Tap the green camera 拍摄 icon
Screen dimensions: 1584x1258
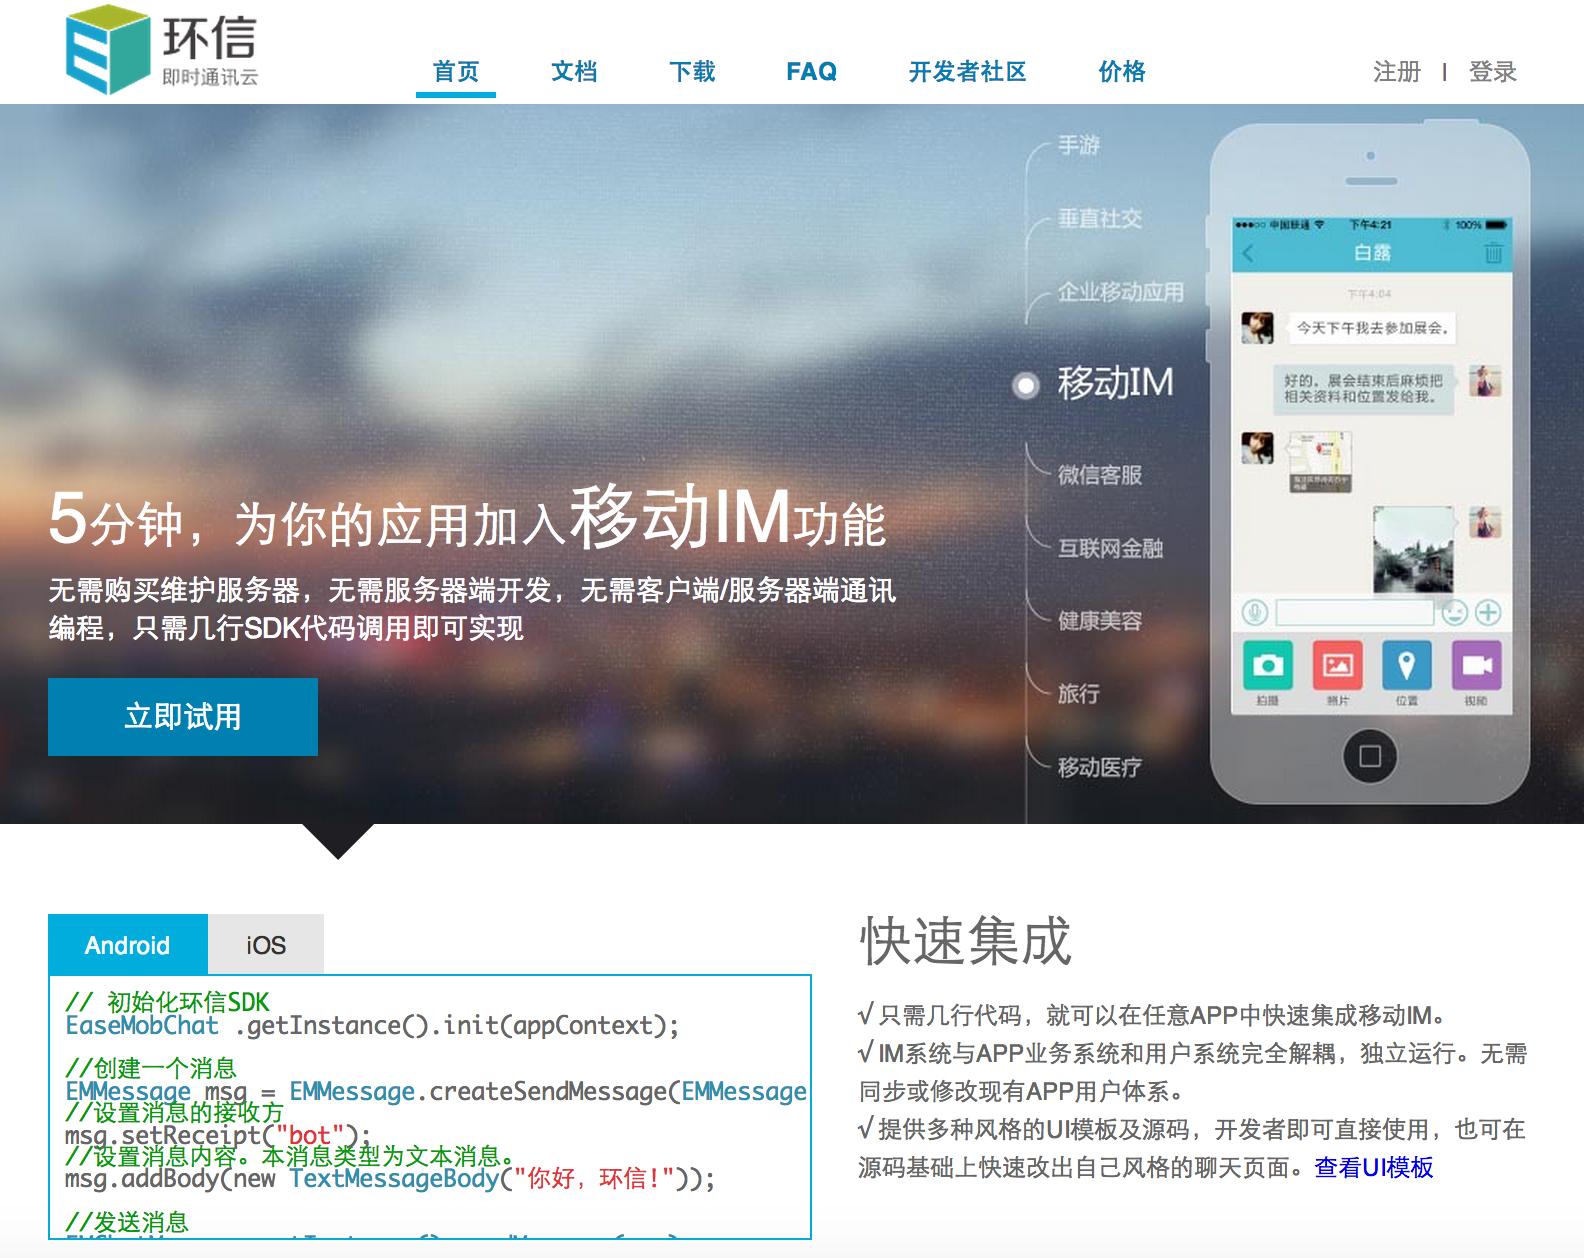tap(1268, 665)
